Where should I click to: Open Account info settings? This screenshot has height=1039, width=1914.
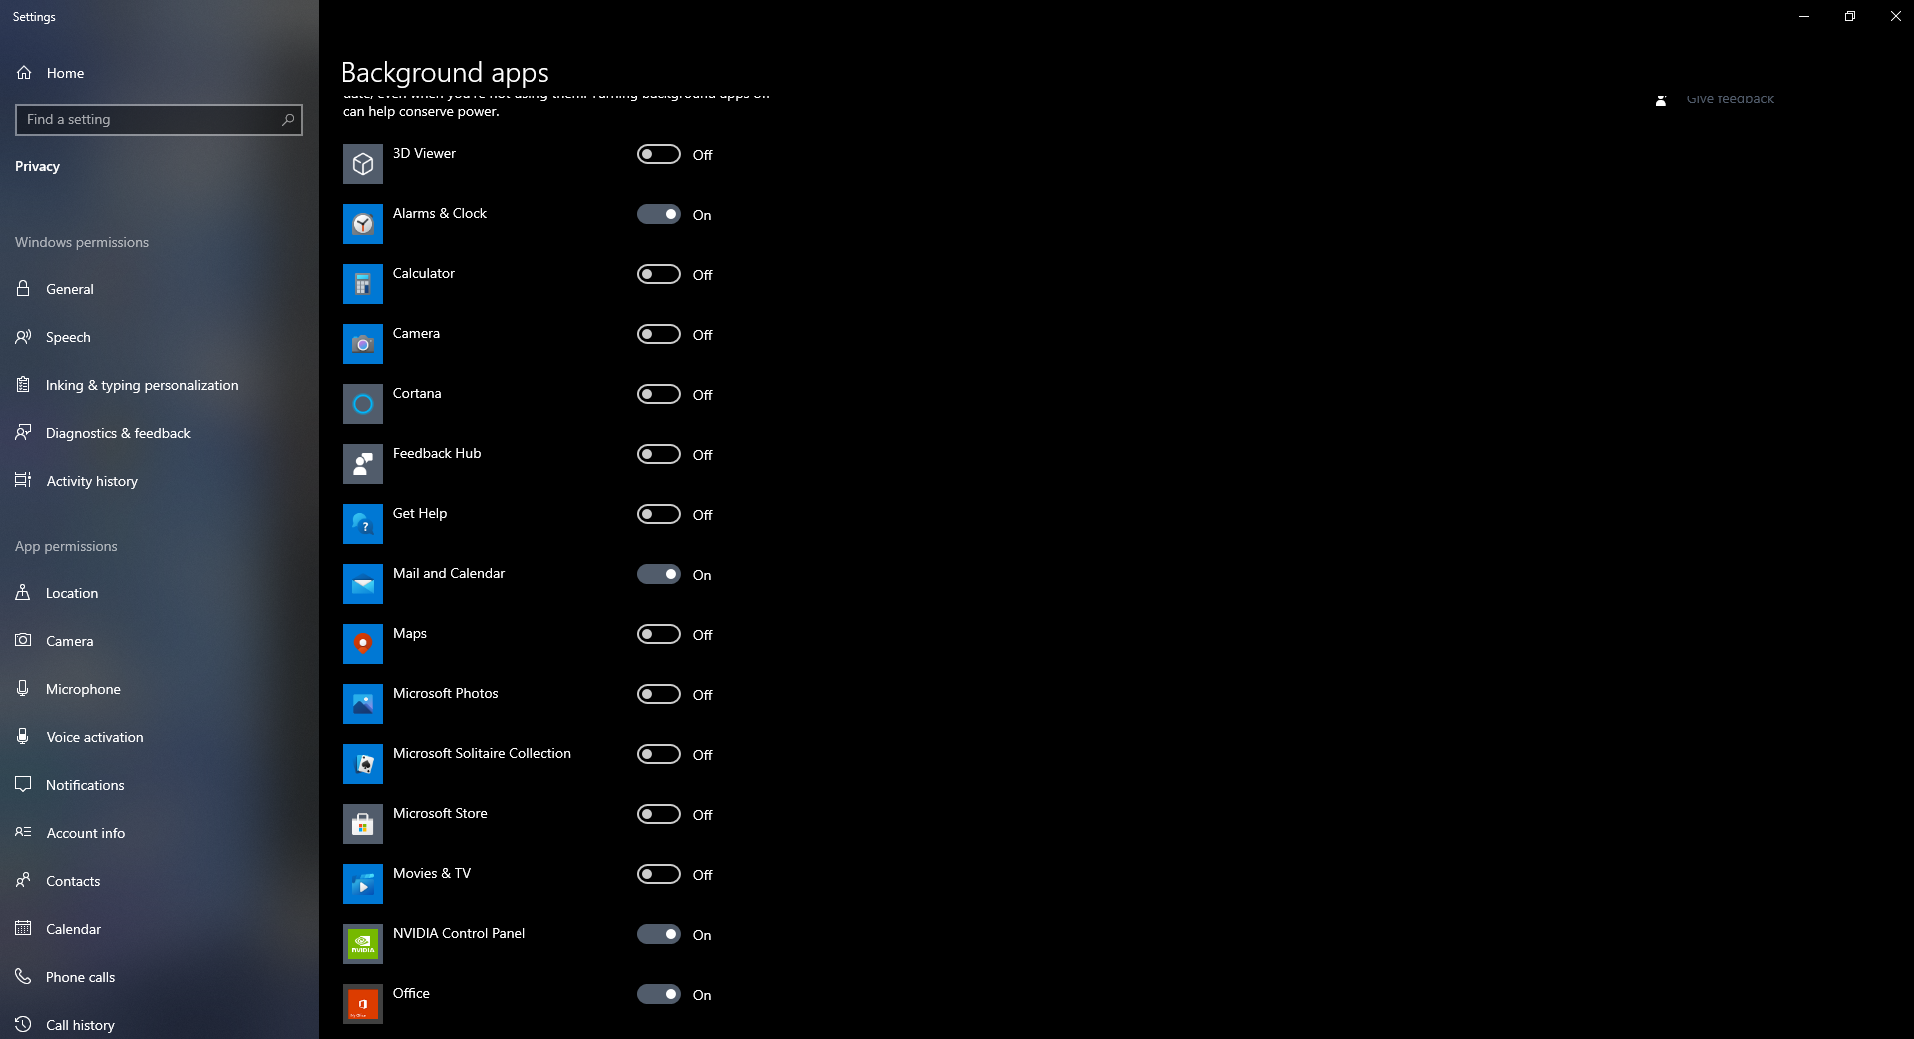tap(159, 833)
